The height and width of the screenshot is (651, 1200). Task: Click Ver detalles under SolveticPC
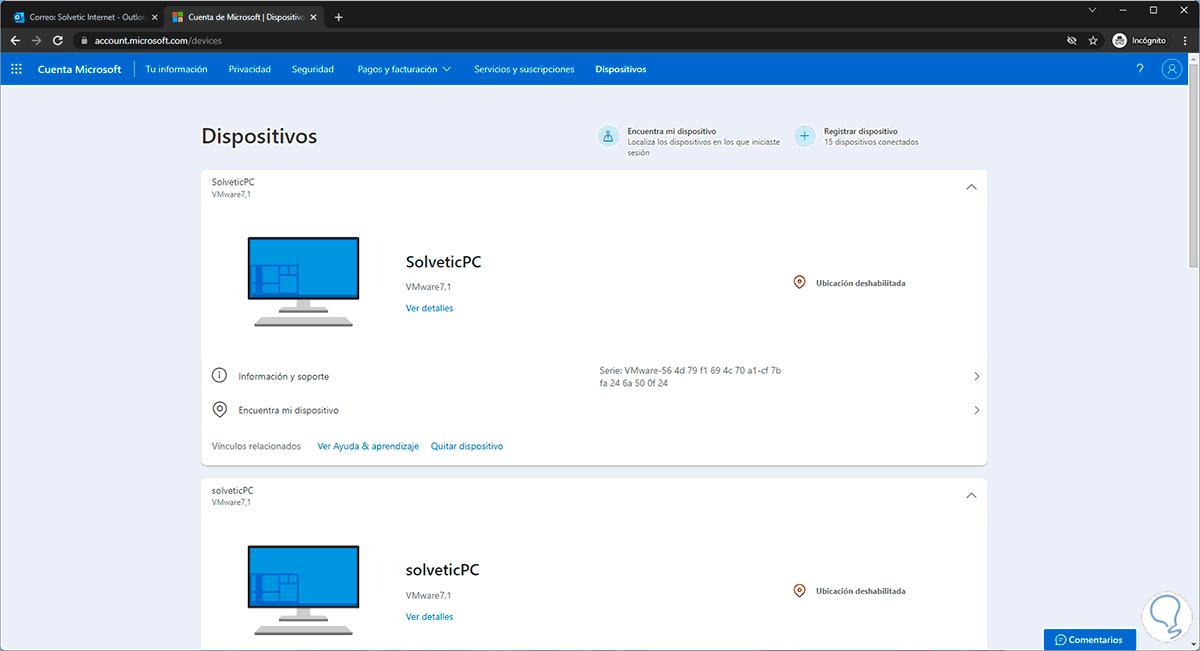pyautogui.click(x=429, y=308)
